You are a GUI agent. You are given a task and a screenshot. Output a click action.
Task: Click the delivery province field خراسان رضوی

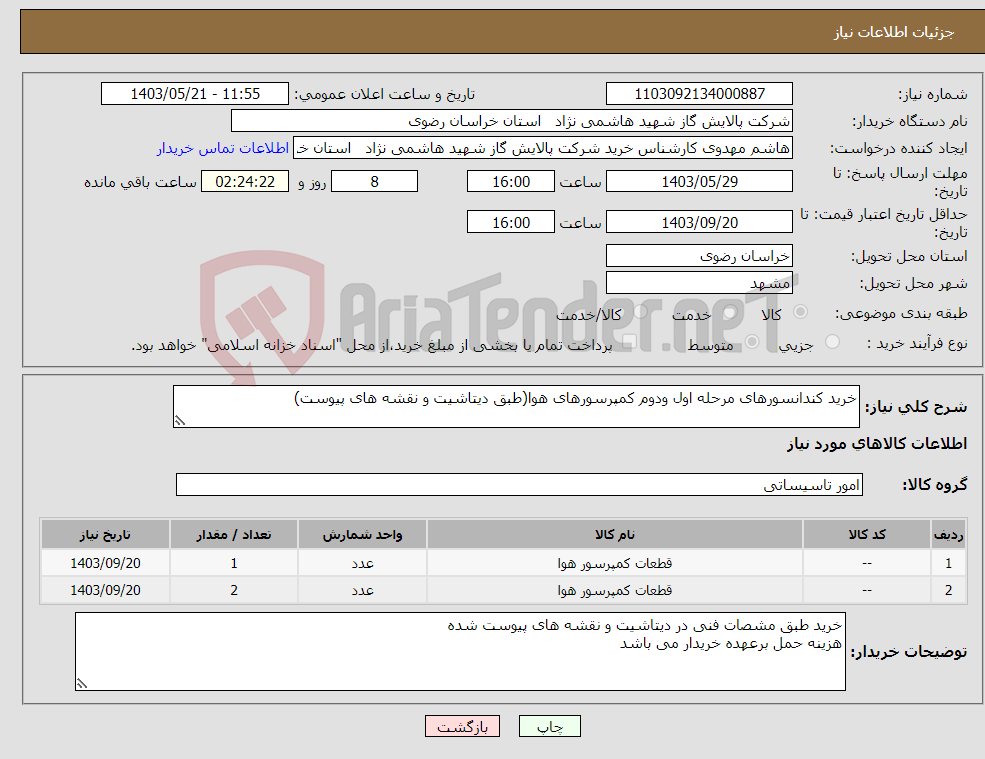click(x=699, y=256)
